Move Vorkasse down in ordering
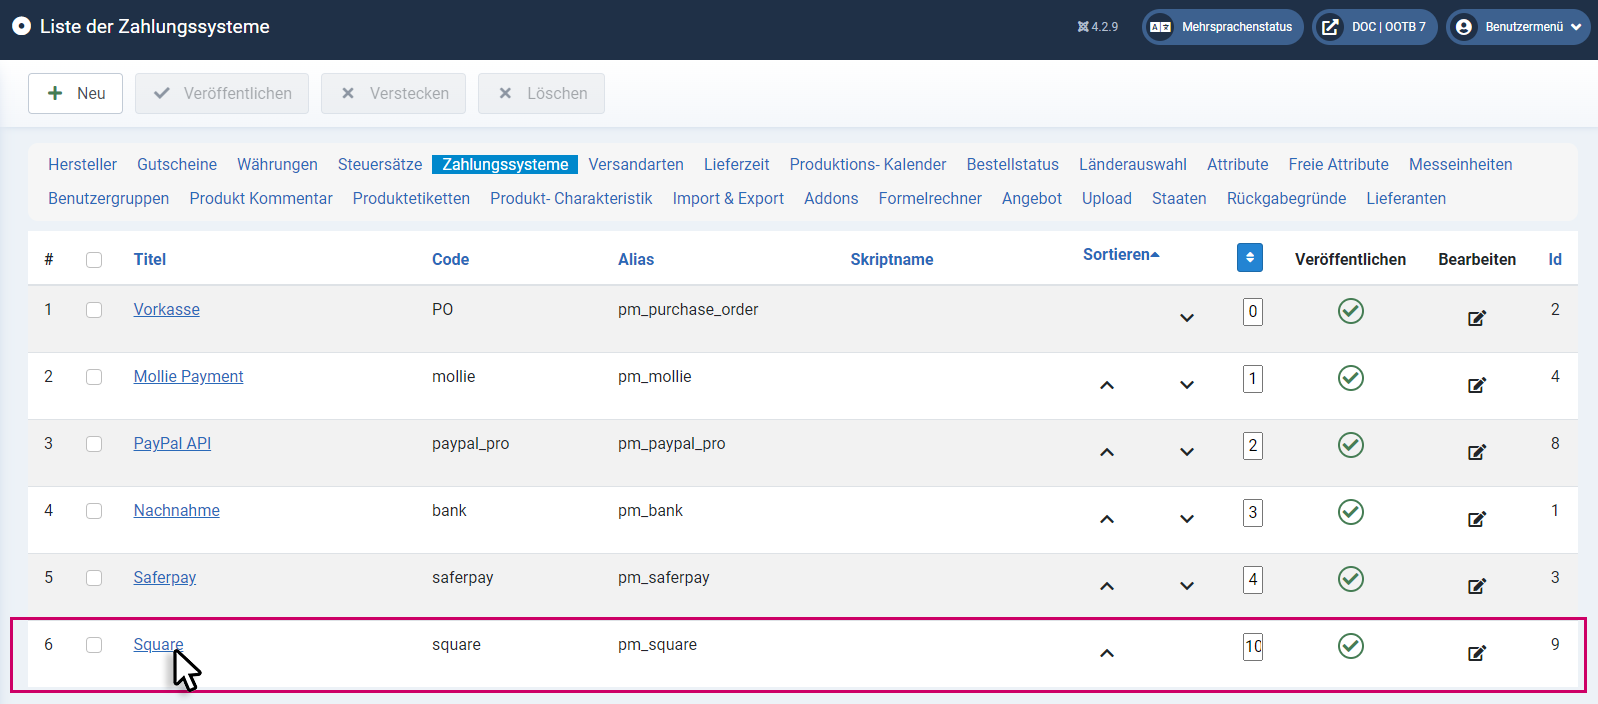This screenshot has width=1598, height=704. (x=1187, y=318)
